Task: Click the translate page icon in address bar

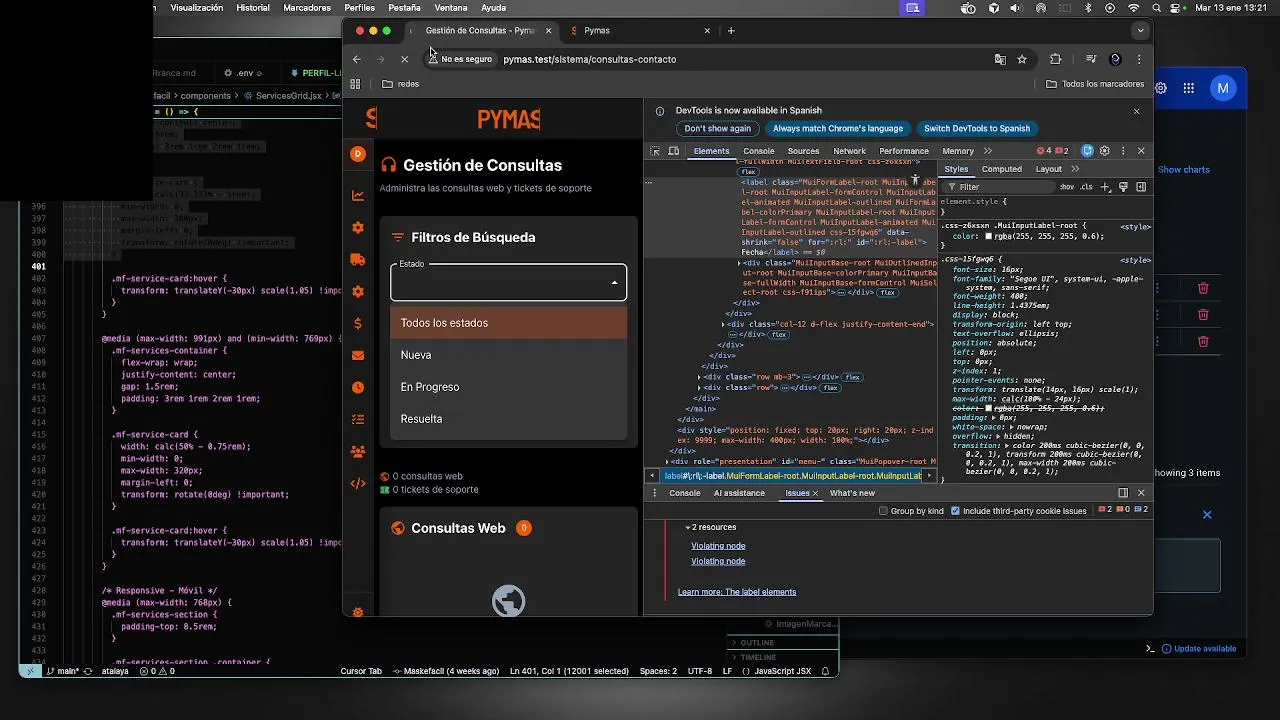Action: [x=1000, y=59]
